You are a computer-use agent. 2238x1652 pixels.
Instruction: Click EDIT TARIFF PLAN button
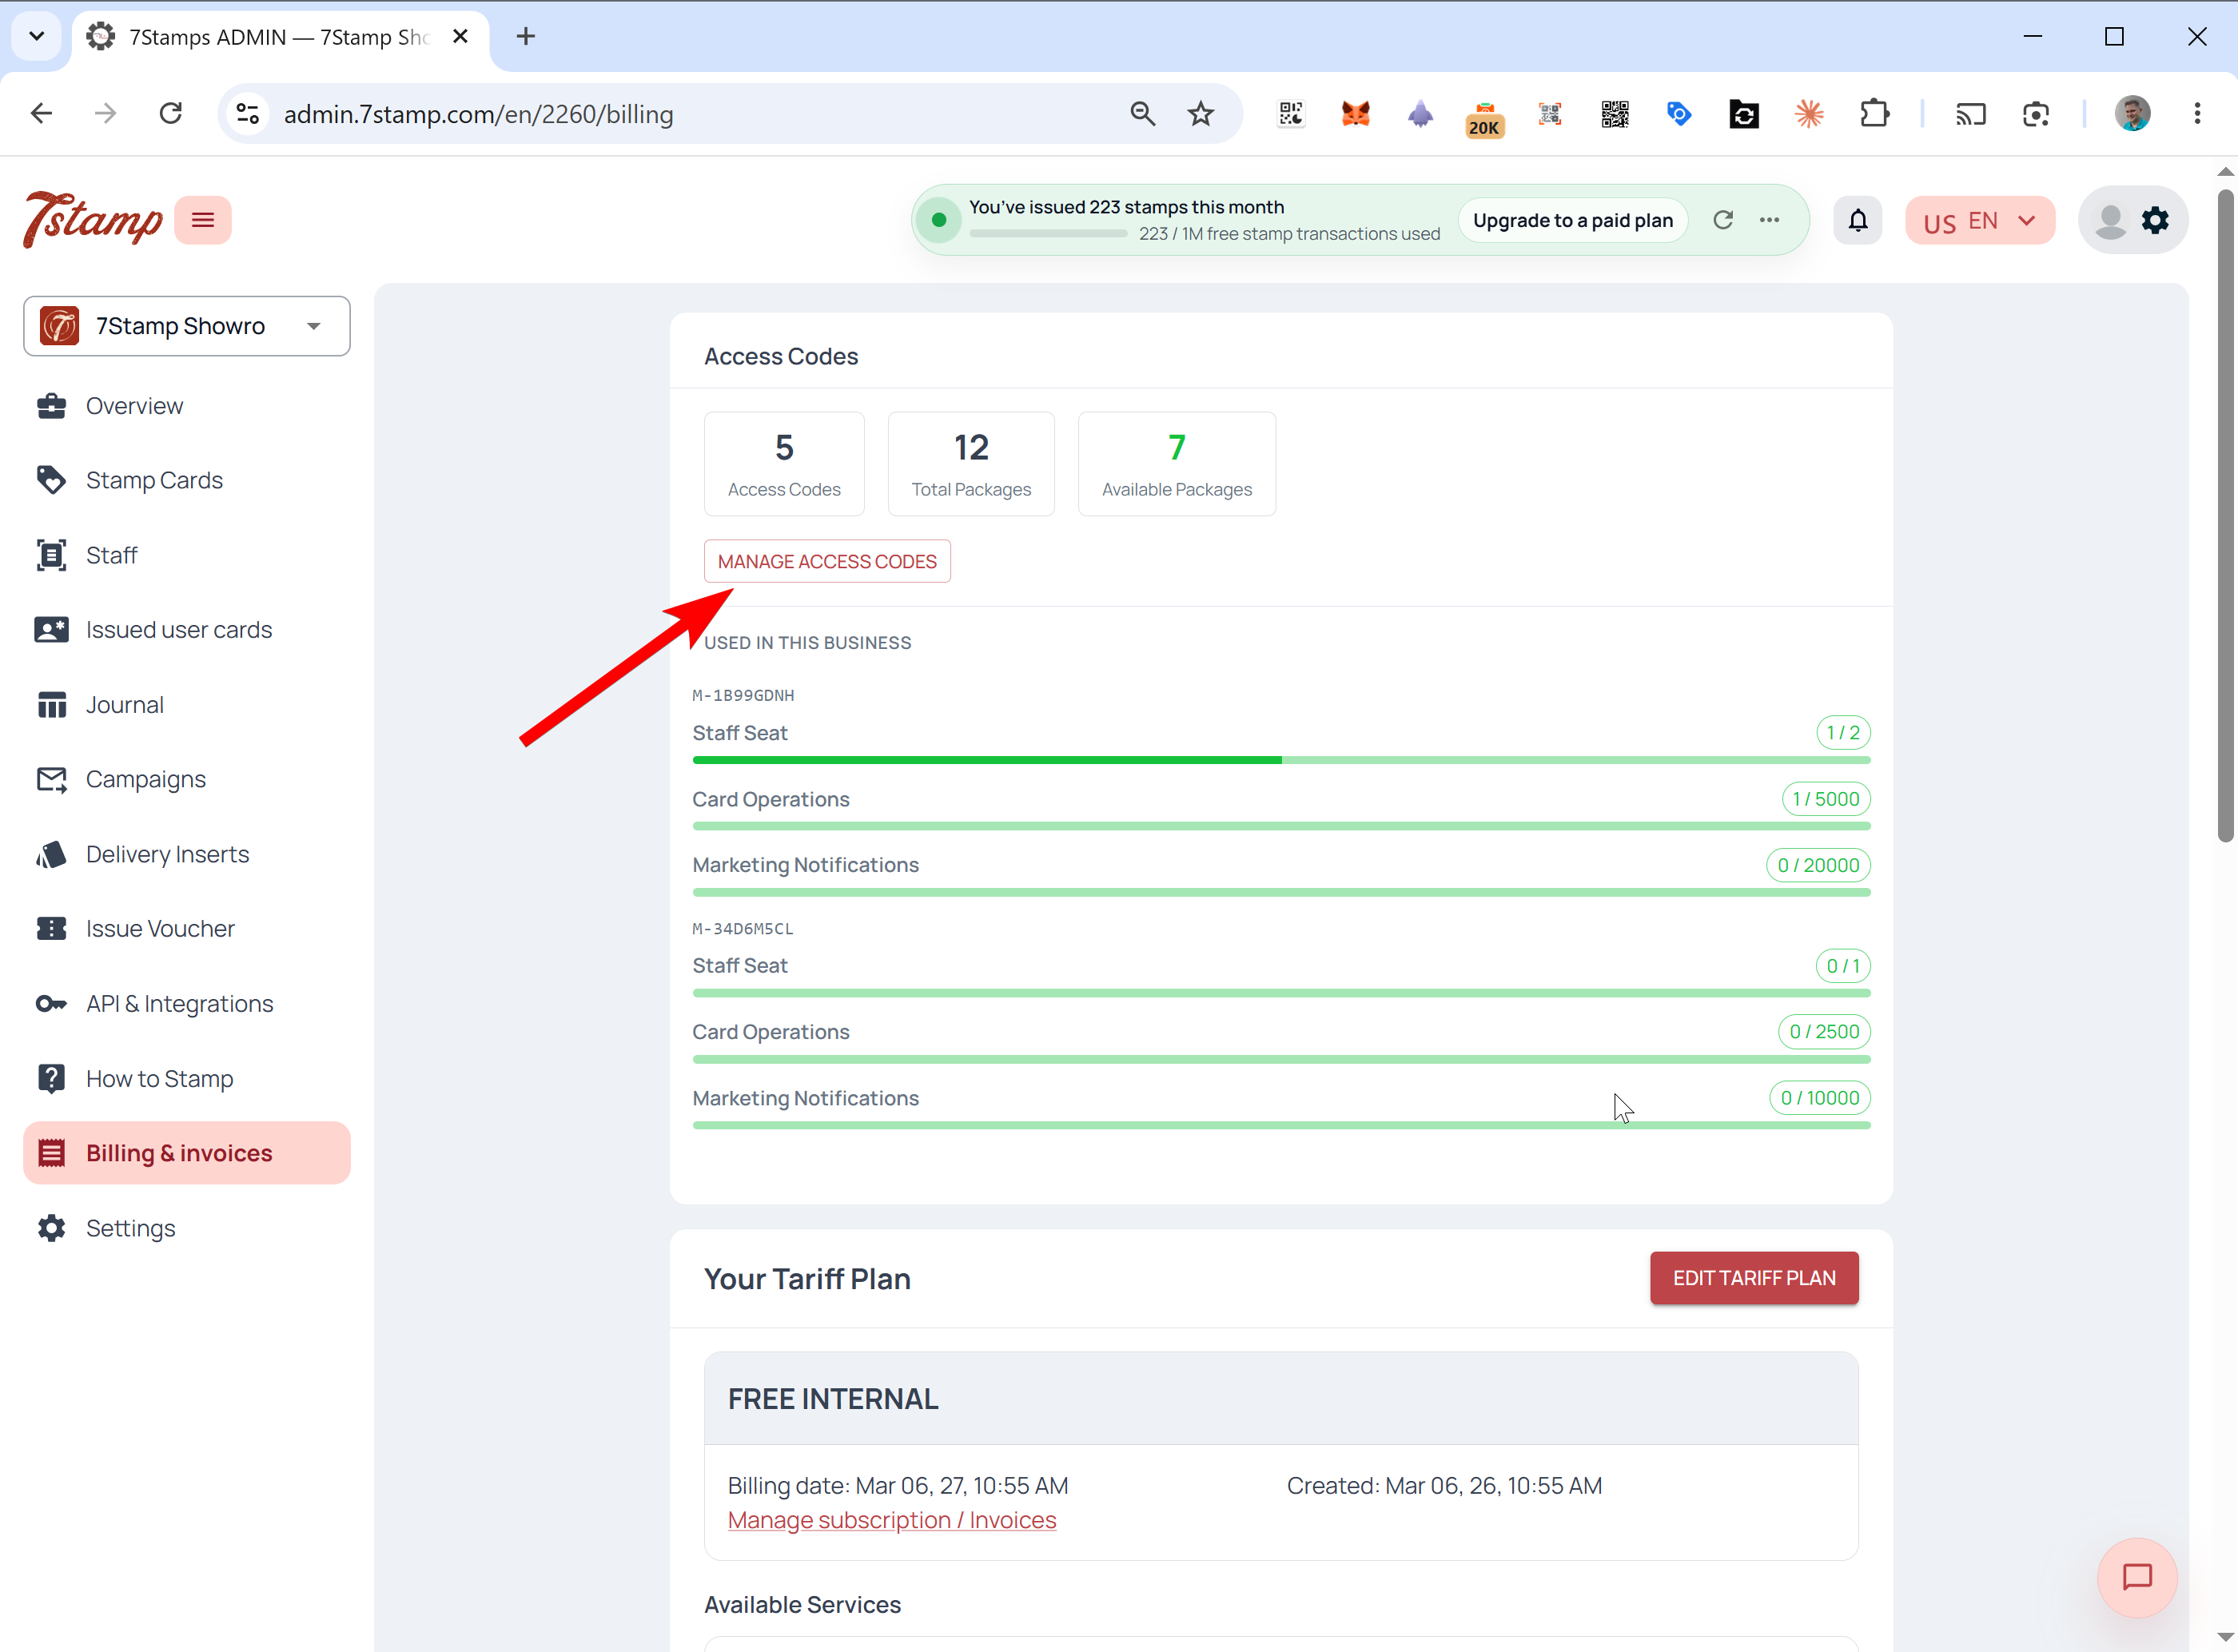tap(1754, 1278)
